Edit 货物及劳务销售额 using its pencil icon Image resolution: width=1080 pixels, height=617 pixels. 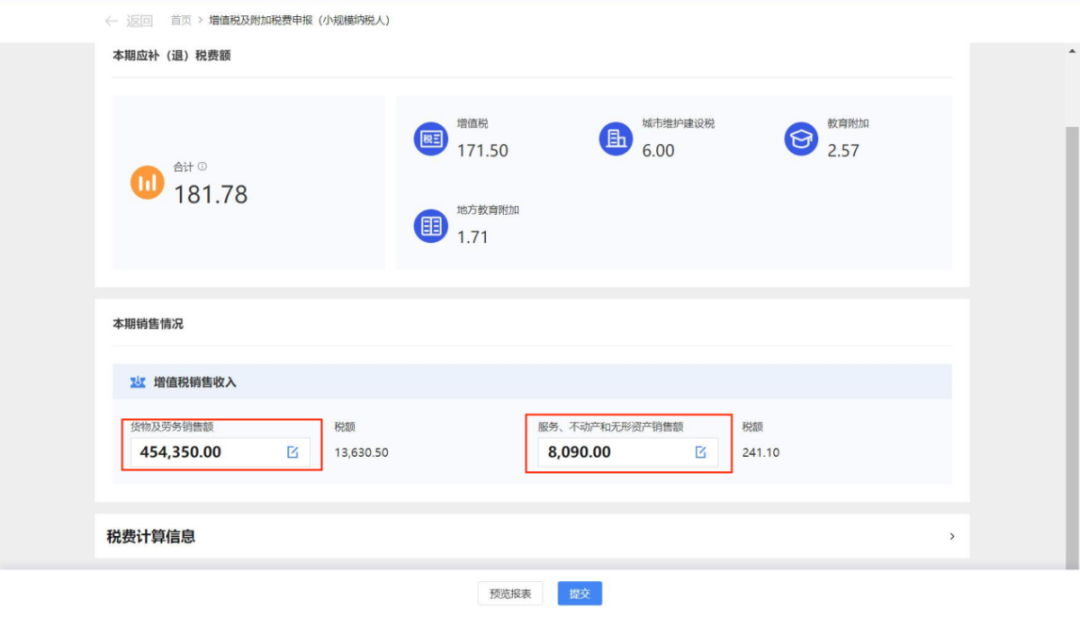(293, 452)
